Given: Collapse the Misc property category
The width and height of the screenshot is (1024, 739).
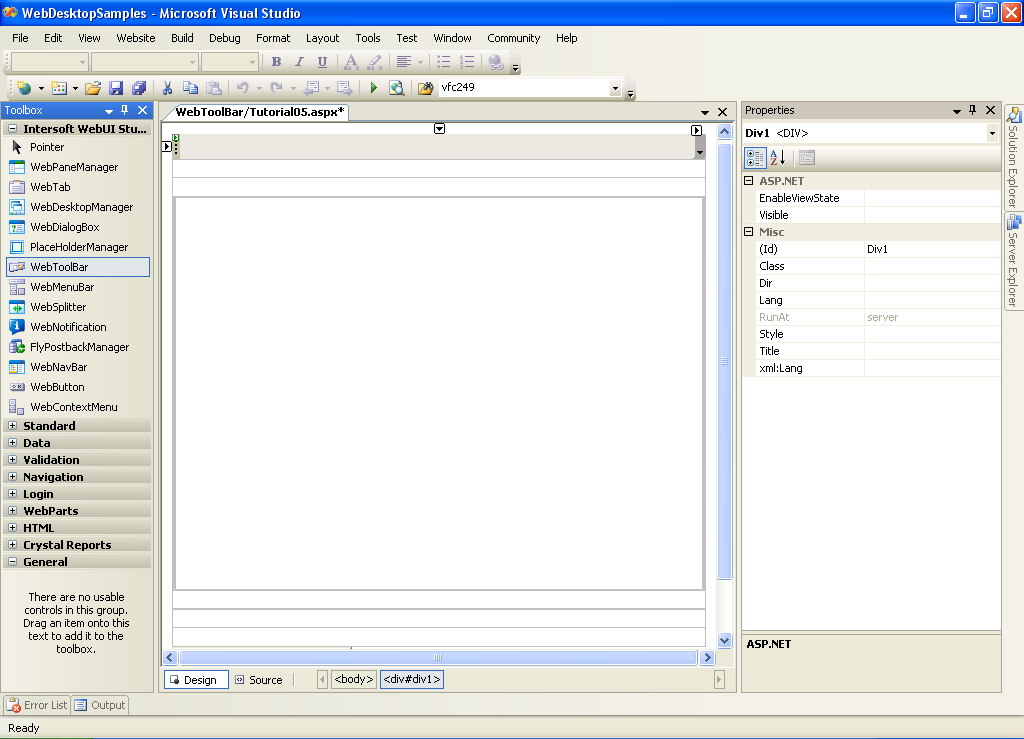Looking at the screenshot, I should point(749,232).
